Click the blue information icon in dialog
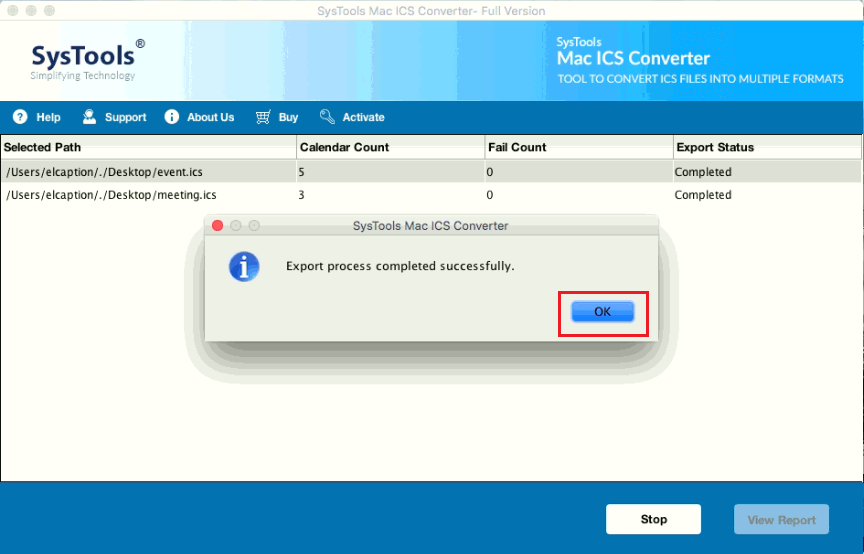 coord(244,267)
